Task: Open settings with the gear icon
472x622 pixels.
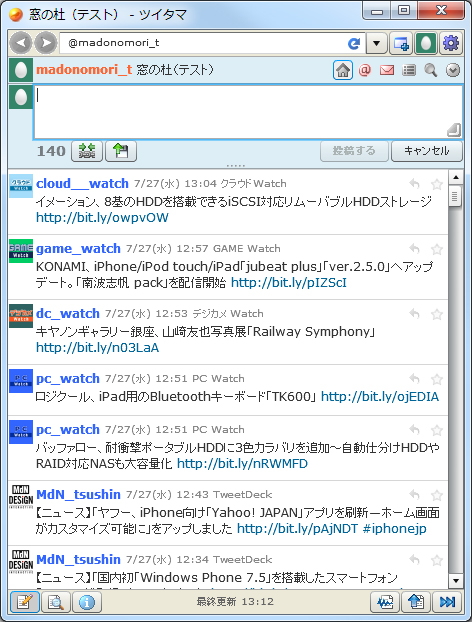Action: point(451,43)
